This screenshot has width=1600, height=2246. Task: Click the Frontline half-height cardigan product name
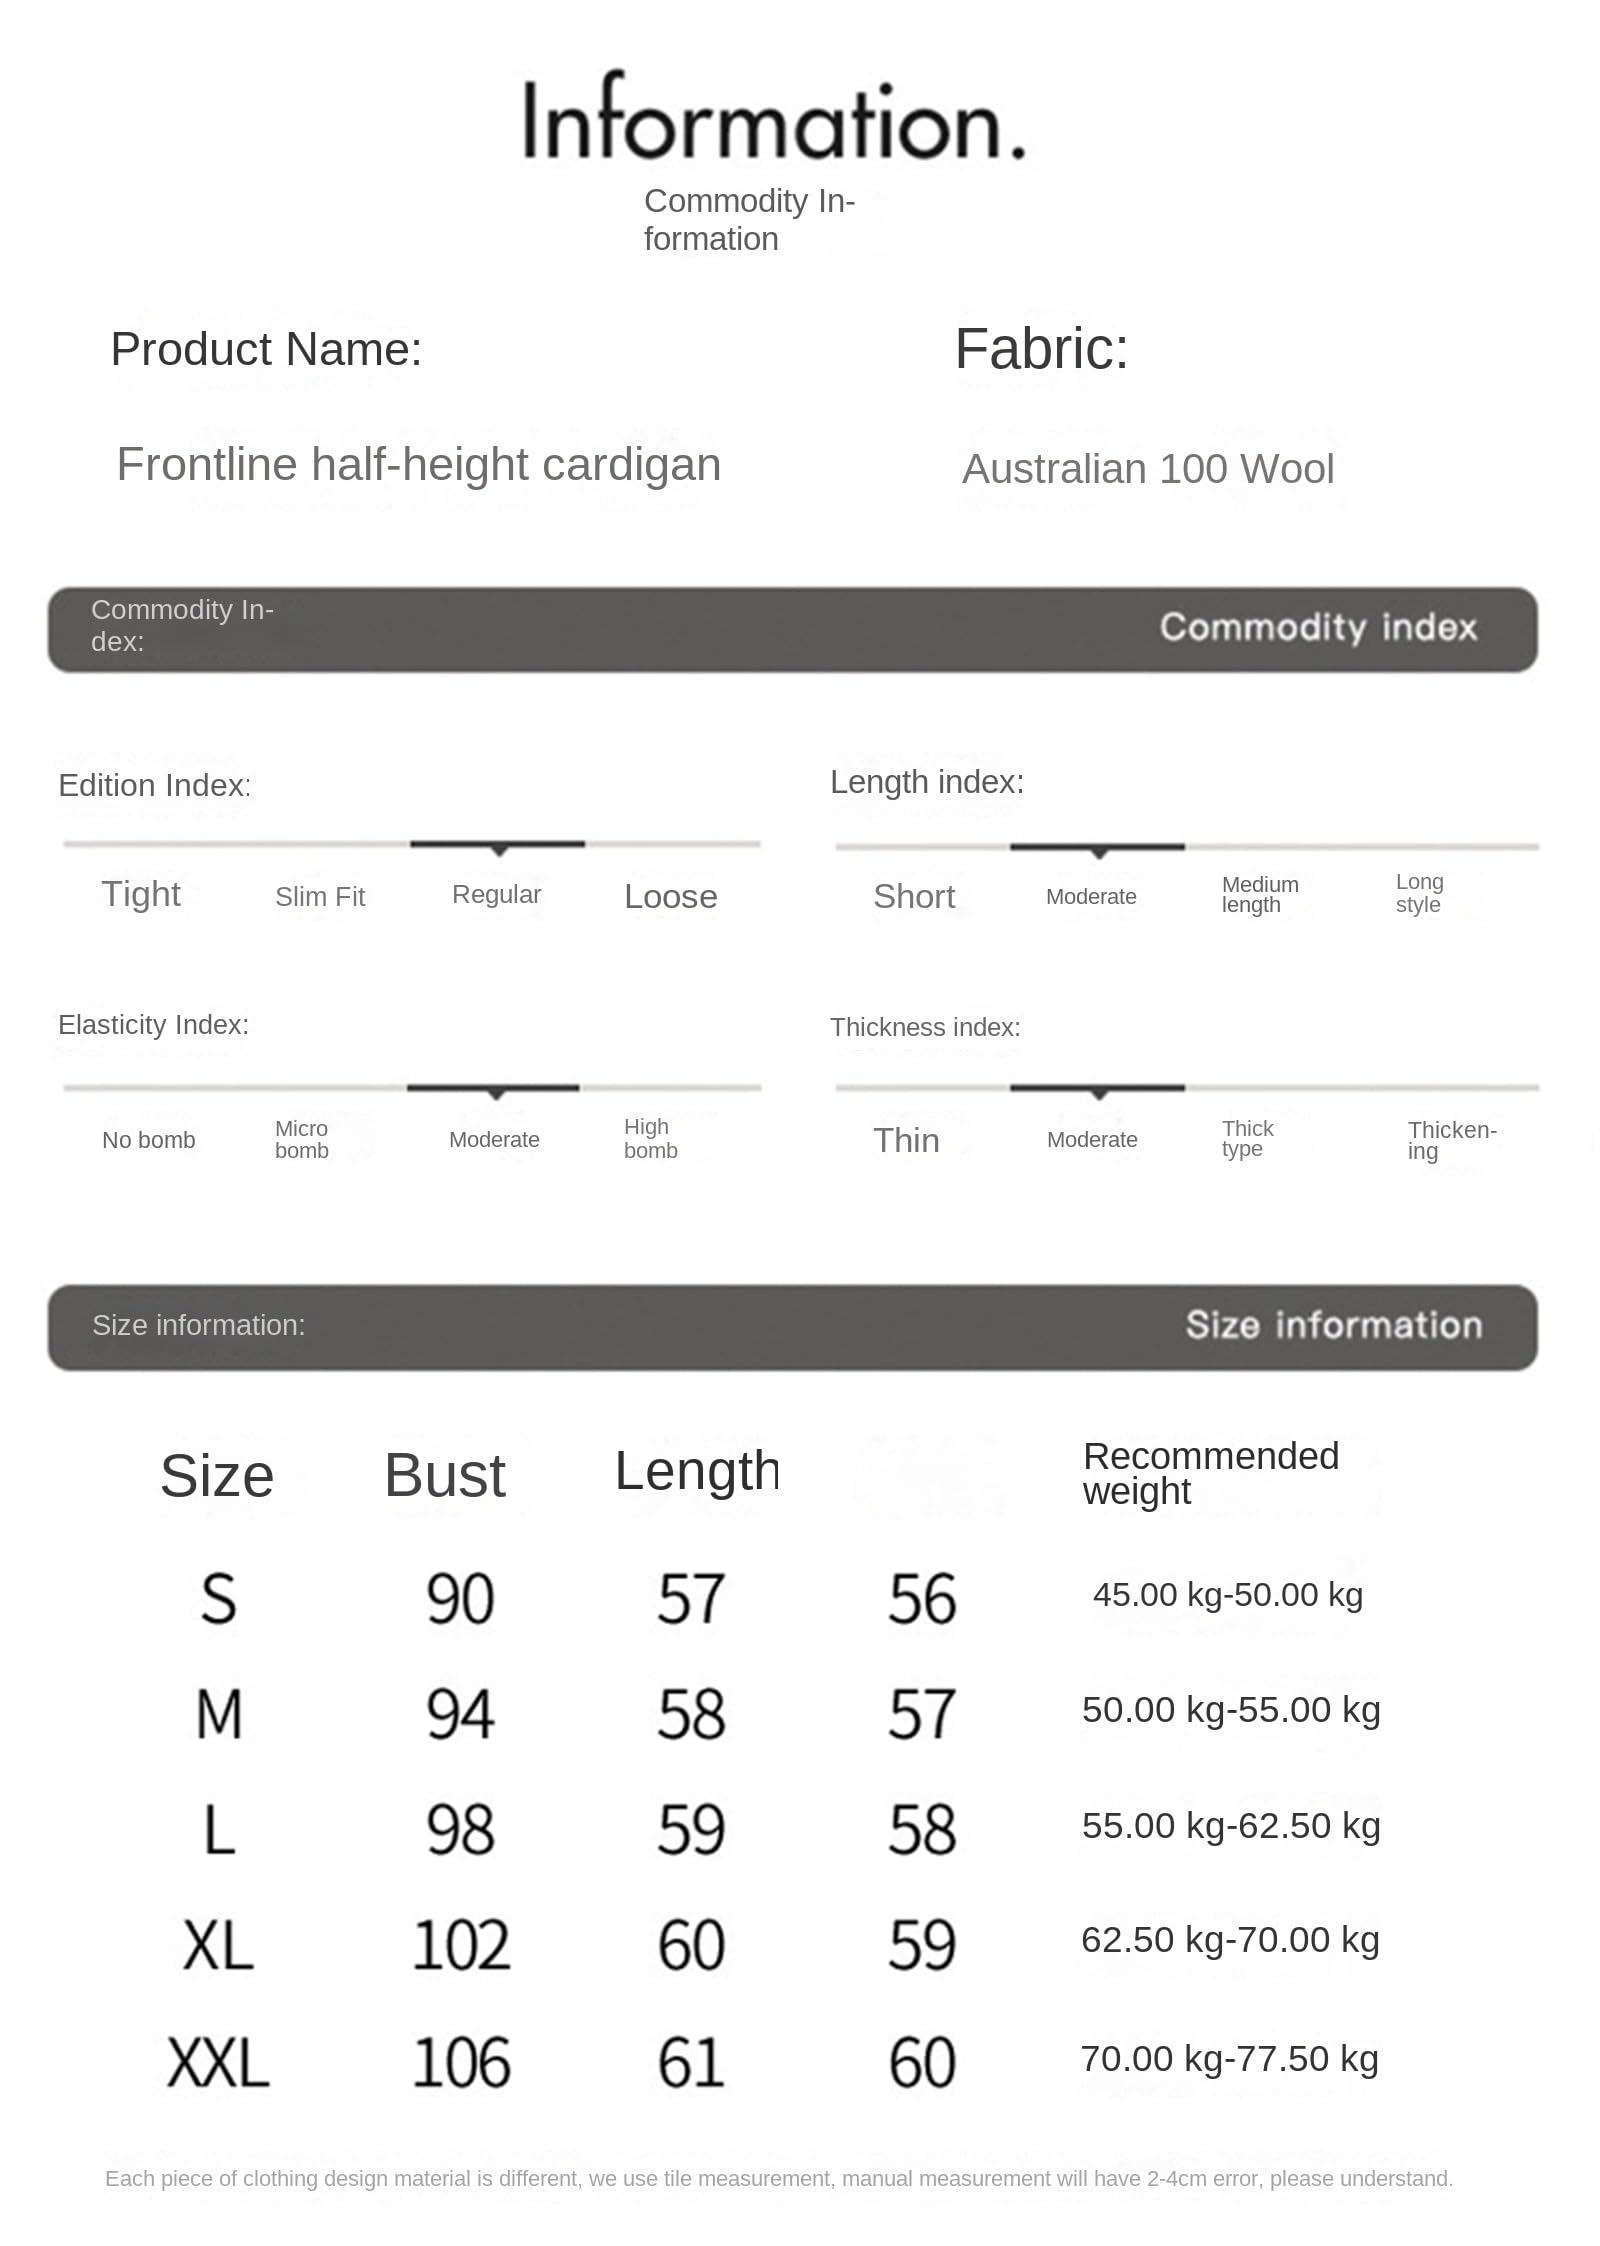coord(419,464)
